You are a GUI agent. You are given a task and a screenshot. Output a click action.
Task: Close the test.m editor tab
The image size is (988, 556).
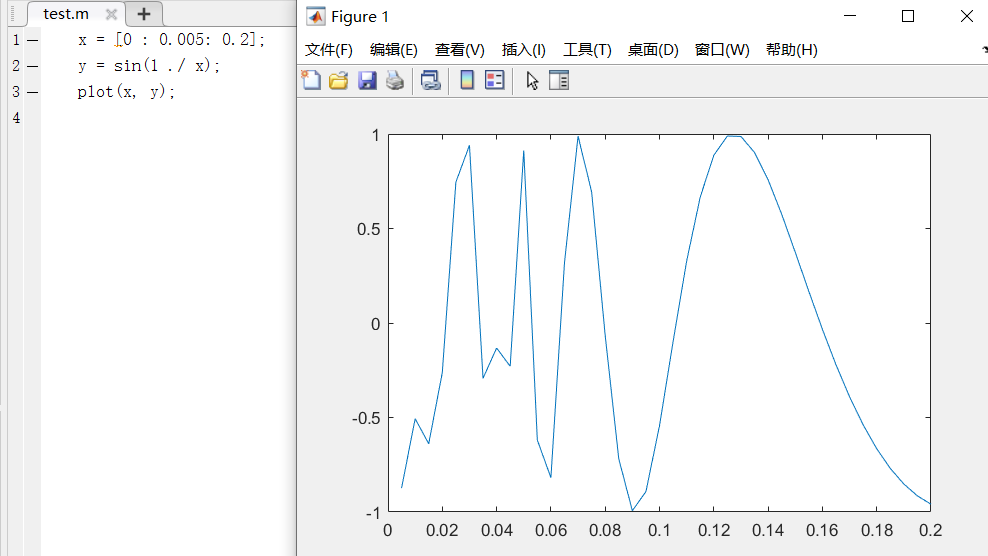click(112, 14)
